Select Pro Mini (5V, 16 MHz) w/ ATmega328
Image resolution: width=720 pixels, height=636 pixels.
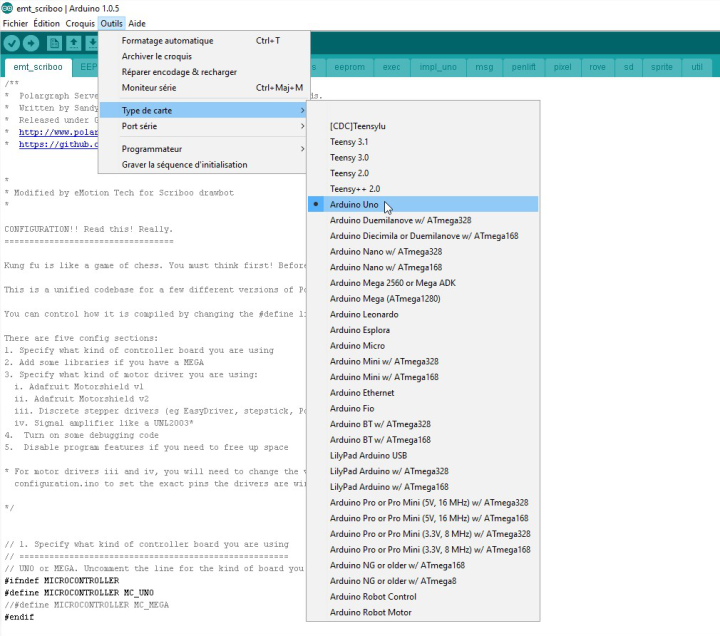[423, 502]
